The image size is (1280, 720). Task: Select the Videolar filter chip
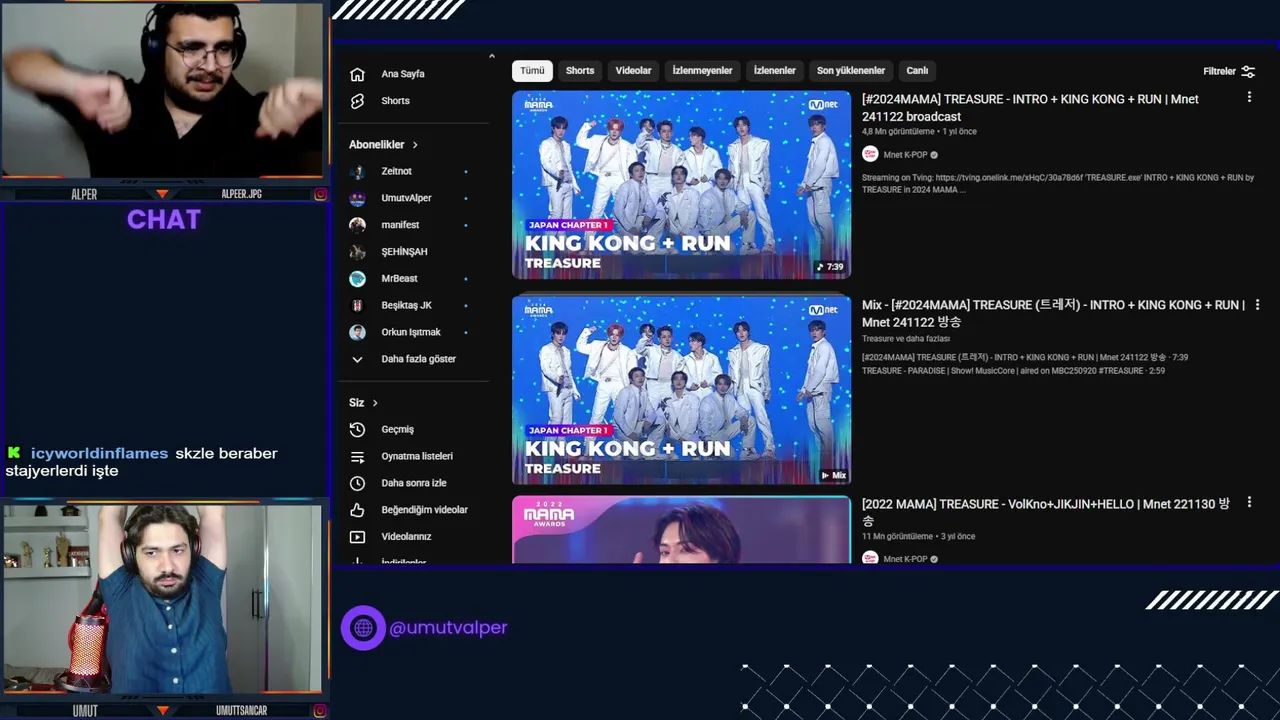633,71
